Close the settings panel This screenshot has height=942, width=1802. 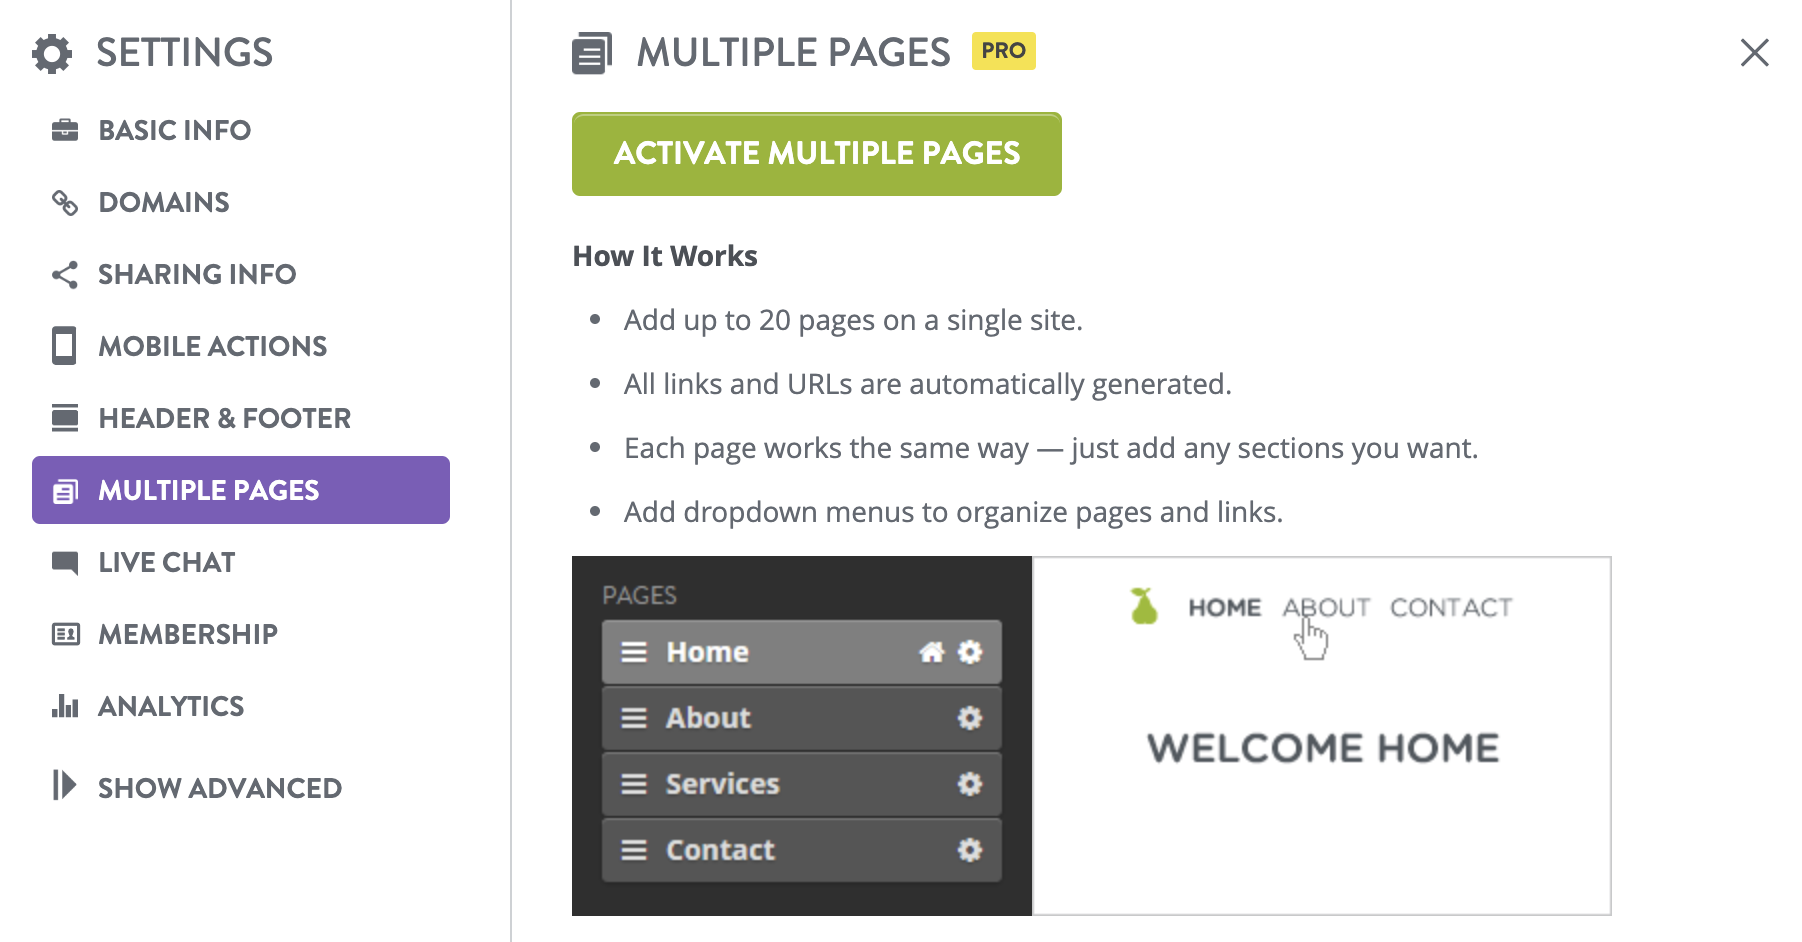pyautogui.click(x=1754, y=53)
